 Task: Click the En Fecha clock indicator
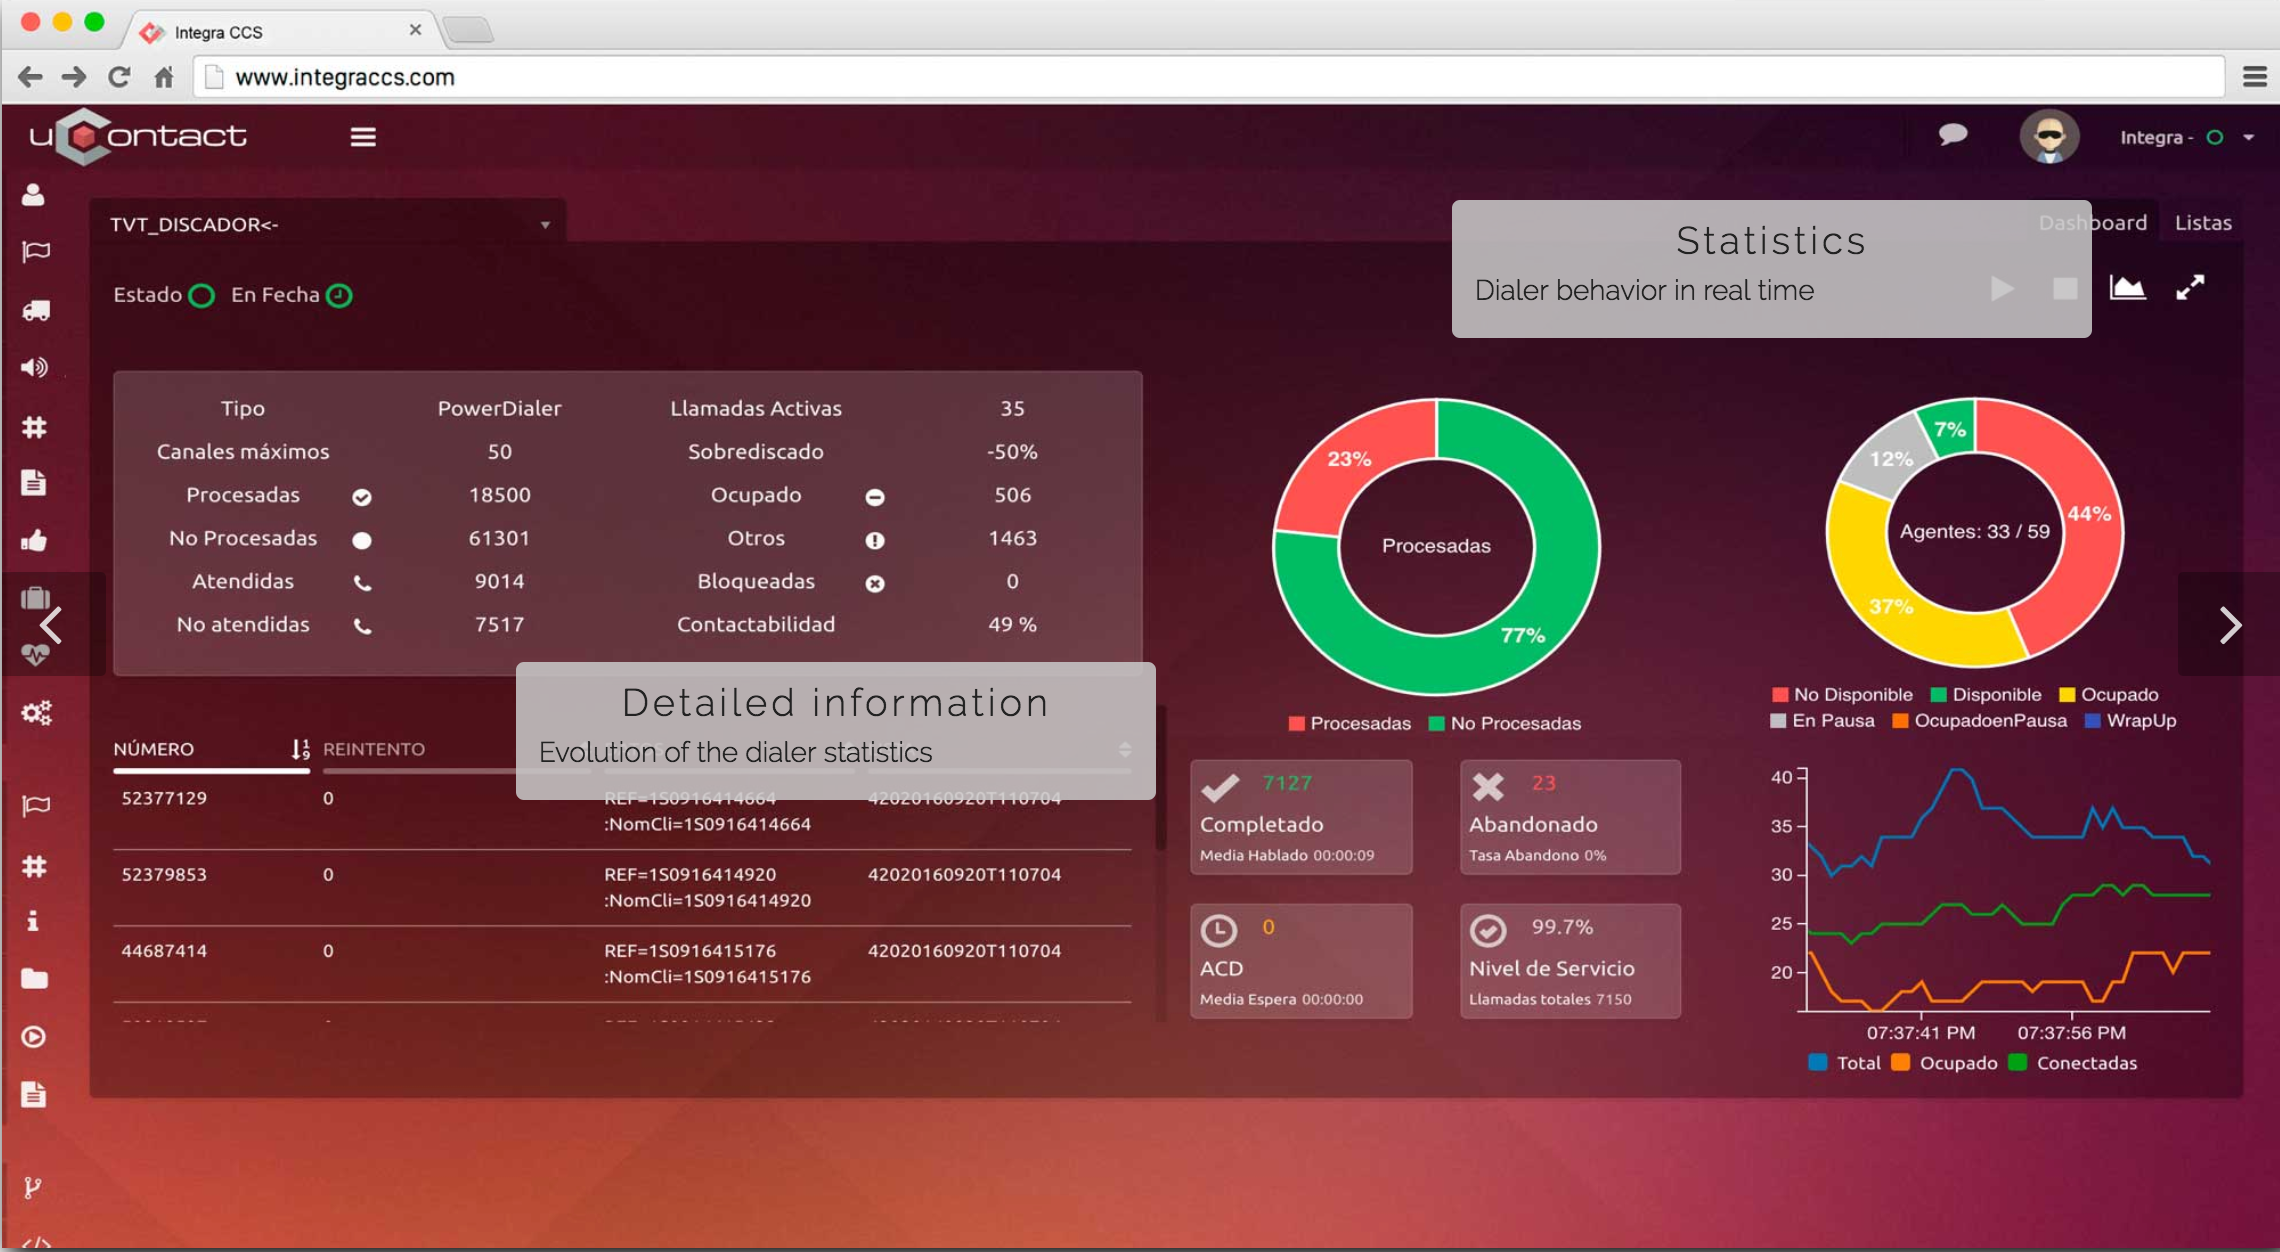pyautogui.click(x=339, y=295)
